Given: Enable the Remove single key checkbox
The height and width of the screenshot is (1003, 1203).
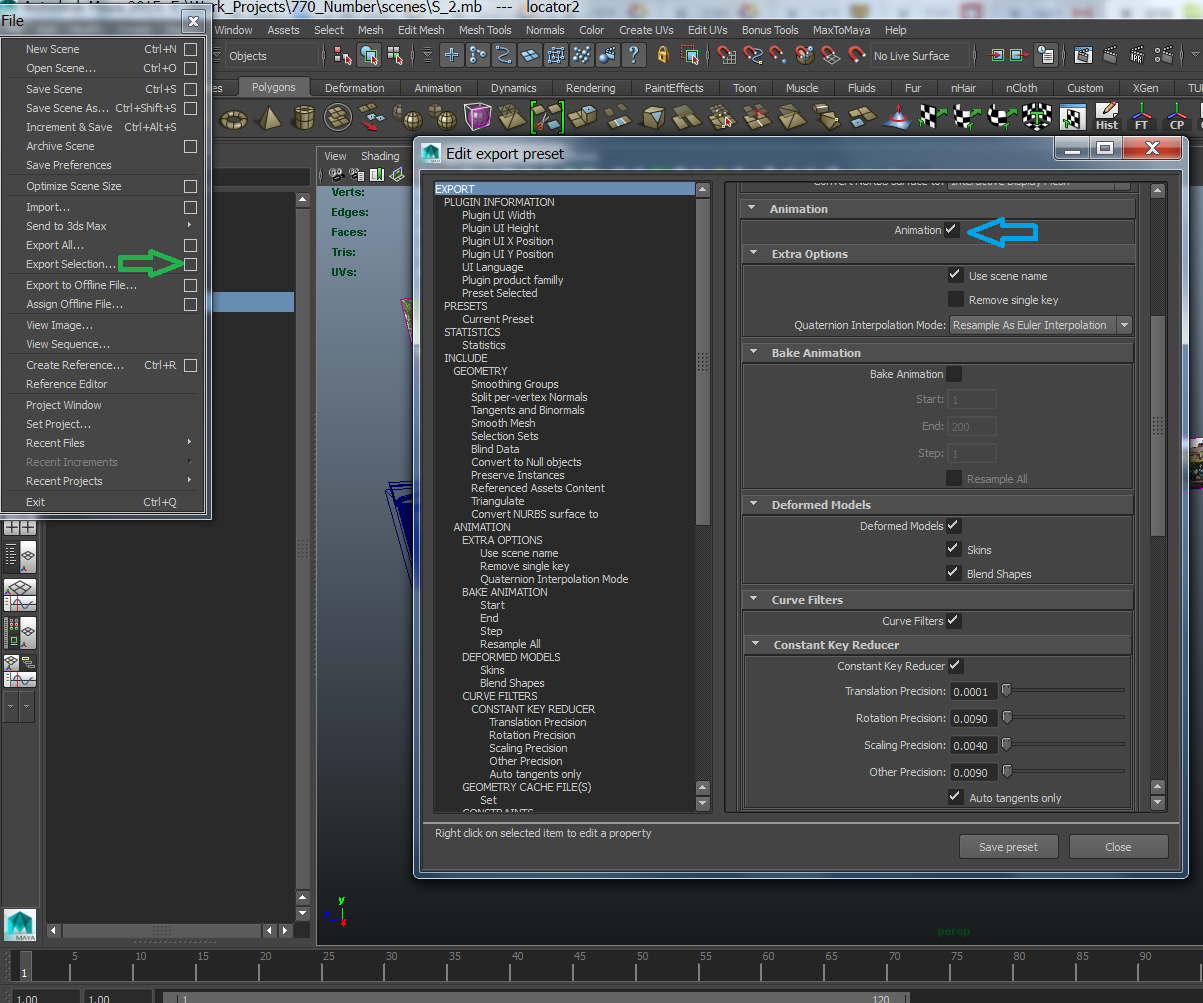Looking at the screenshot, I should (x=955, y=300).
